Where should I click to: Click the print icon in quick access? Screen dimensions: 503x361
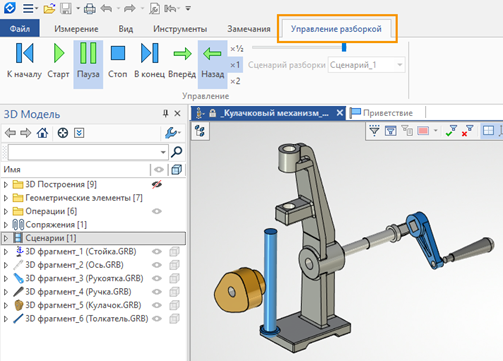89,8
